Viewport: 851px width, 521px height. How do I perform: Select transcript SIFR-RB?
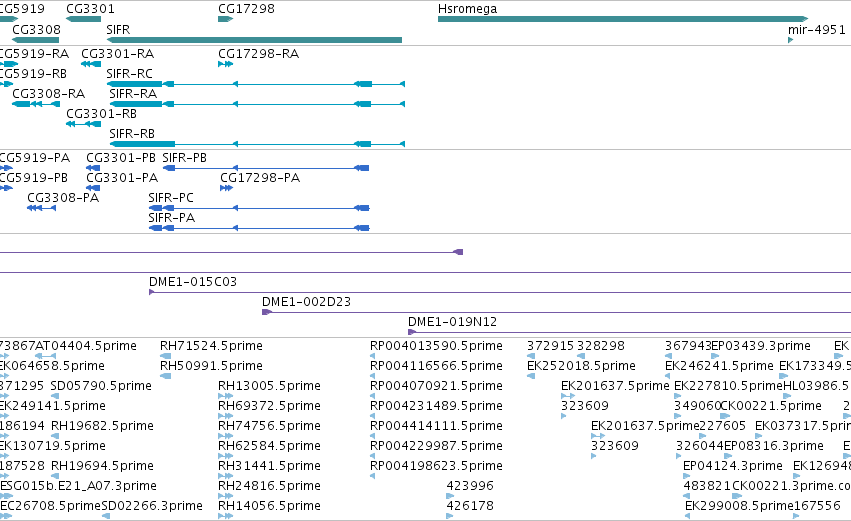[257, 144]
